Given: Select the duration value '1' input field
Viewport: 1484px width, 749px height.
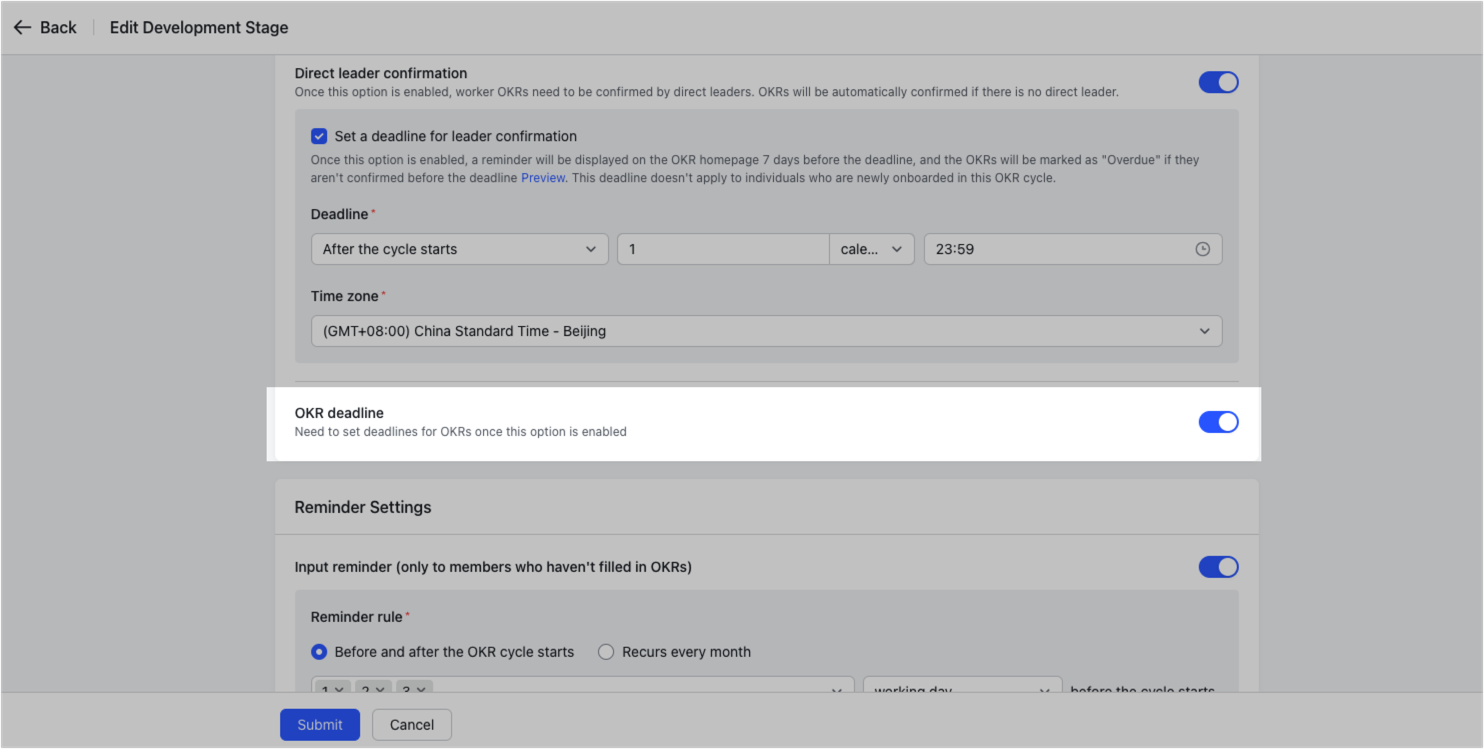Looking at the screenshot, I should [x=722, y=249].
